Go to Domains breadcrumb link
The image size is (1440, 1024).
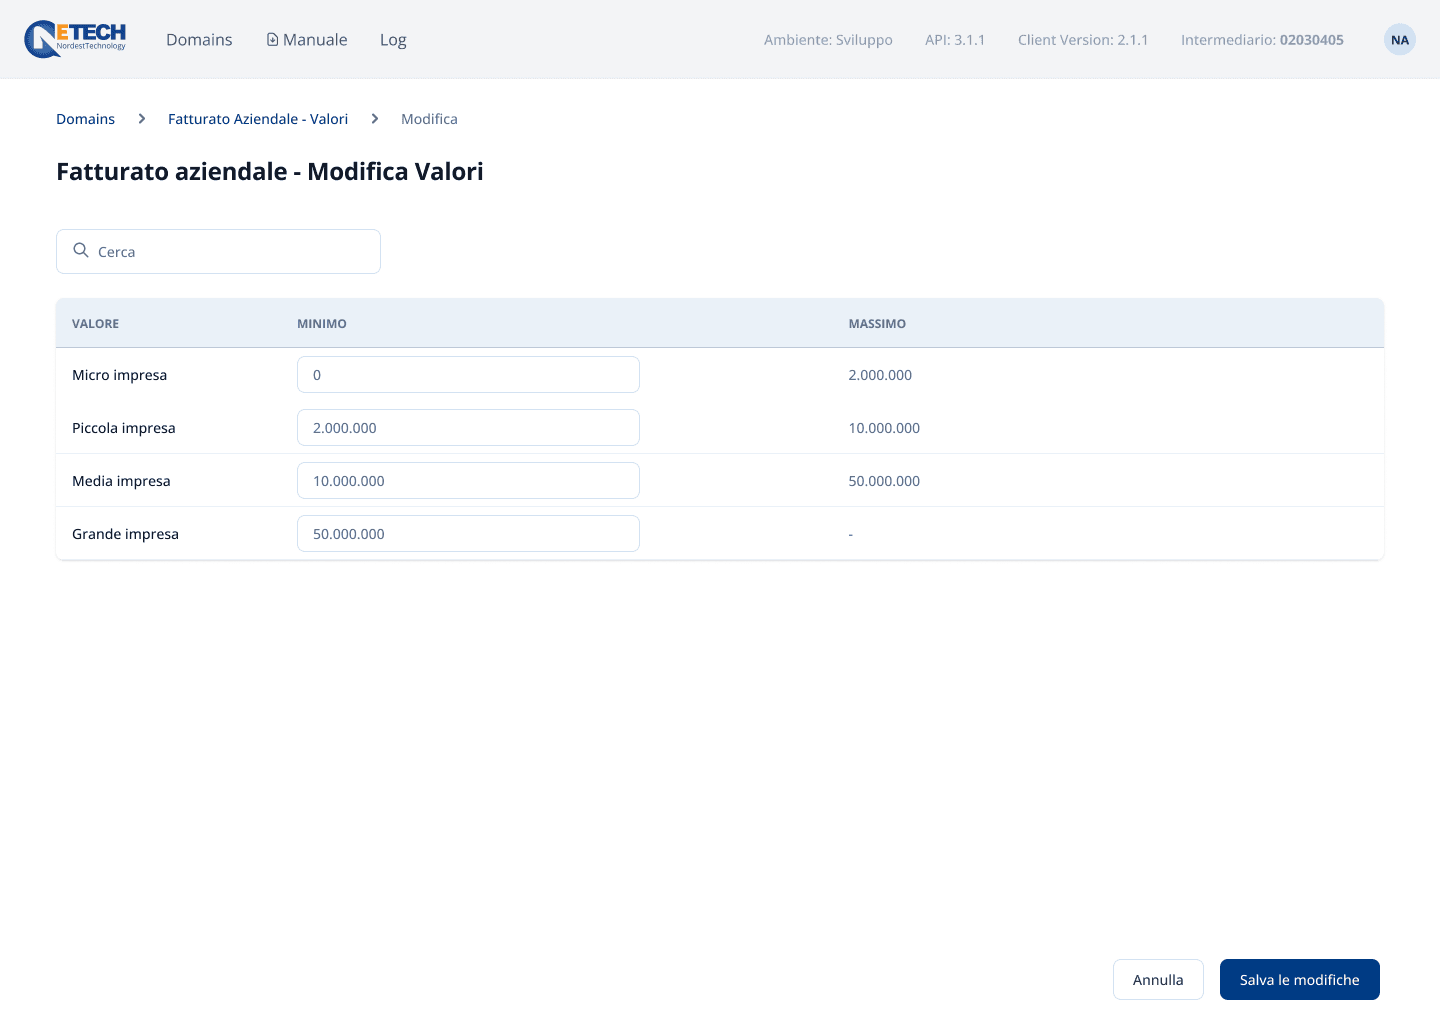pyautogui.click(x=85, y=119)
